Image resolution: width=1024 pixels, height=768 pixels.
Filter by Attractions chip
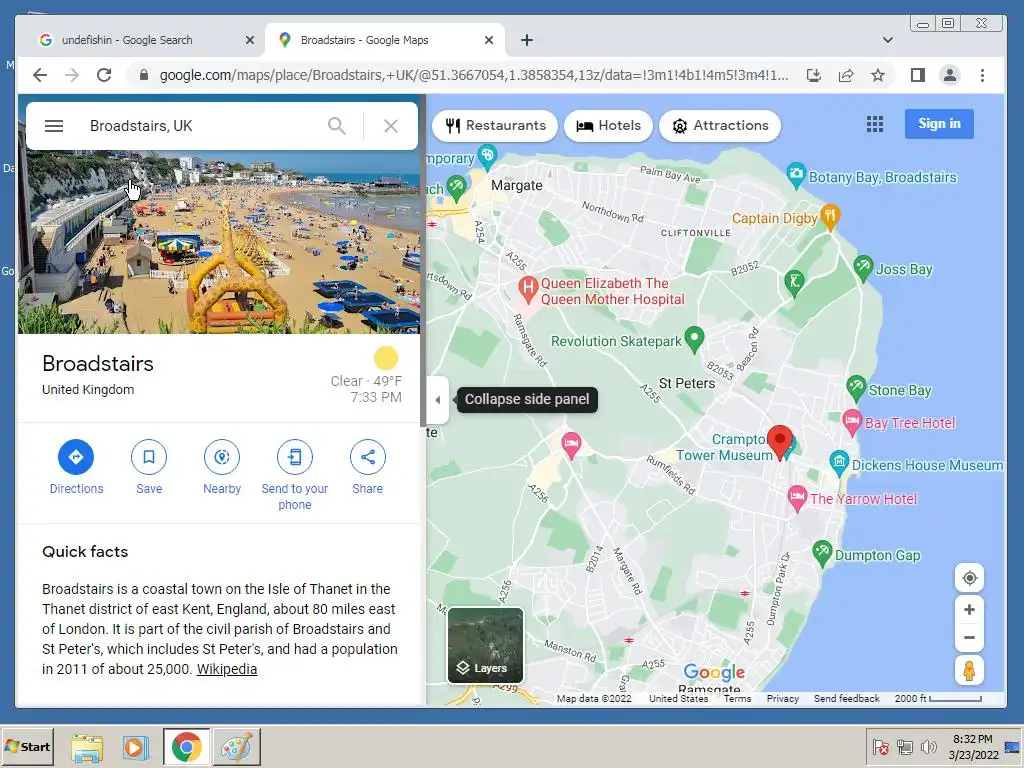720,125
